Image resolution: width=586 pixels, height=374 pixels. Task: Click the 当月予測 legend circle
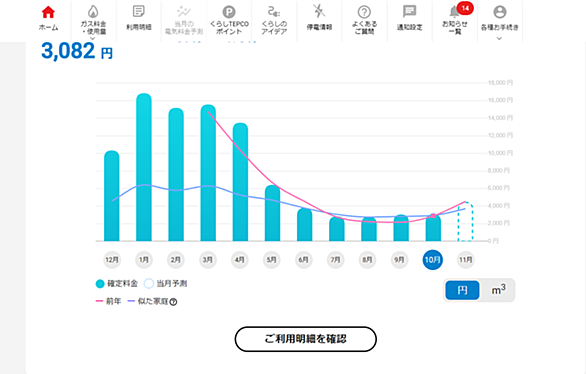[x=149, y=284]
